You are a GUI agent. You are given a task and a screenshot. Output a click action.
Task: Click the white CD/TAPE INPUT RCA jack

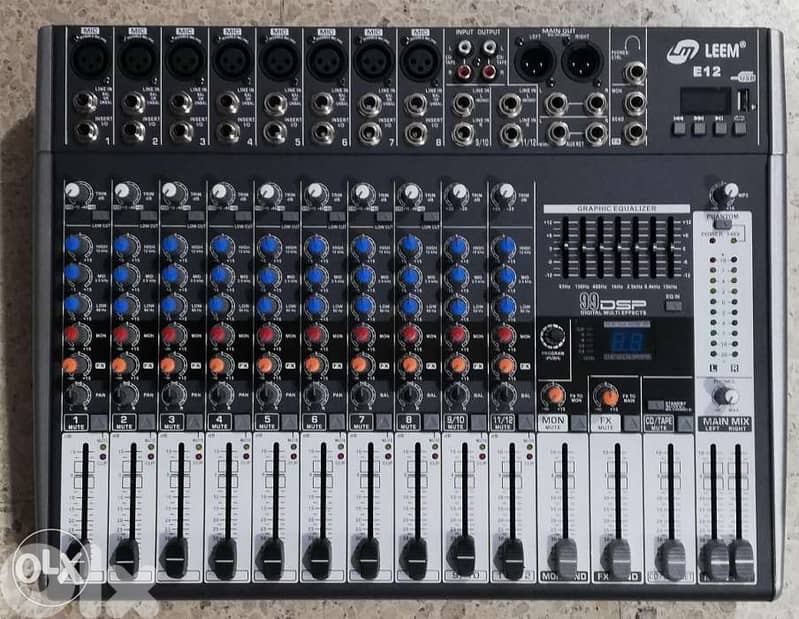coord(465,49)
